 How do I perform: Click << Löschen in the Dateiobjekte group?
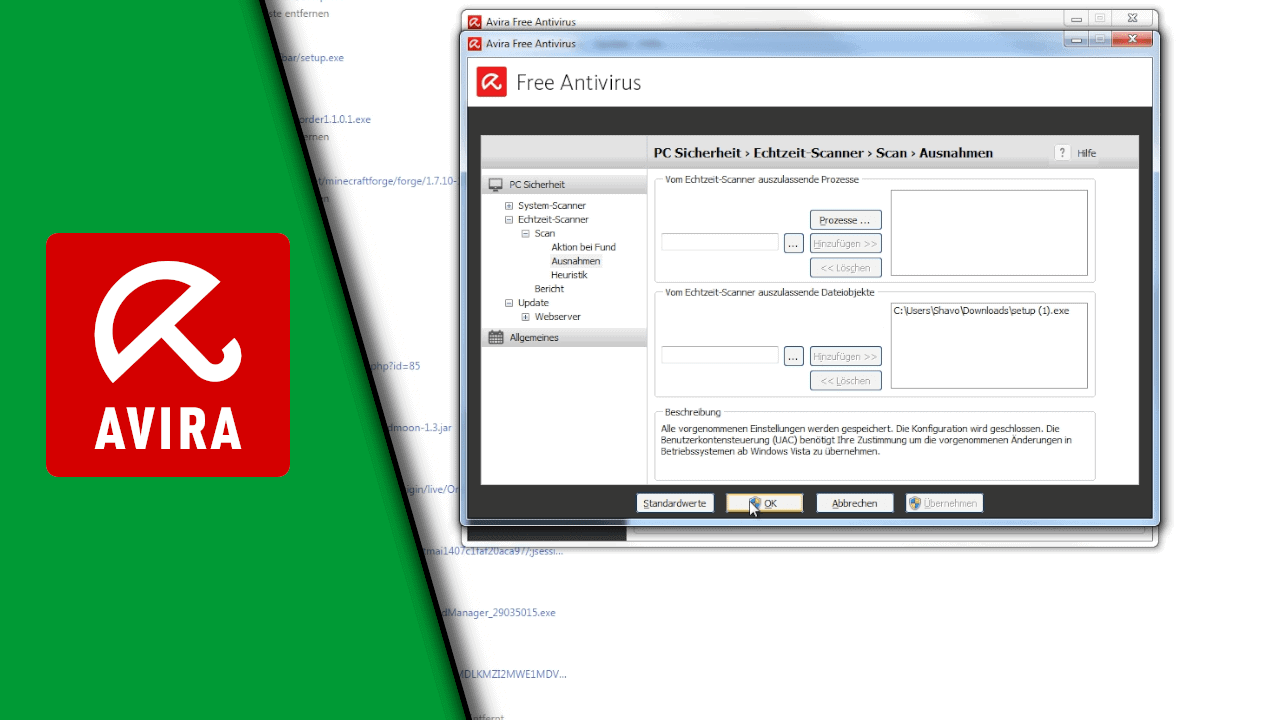point(845,380)
